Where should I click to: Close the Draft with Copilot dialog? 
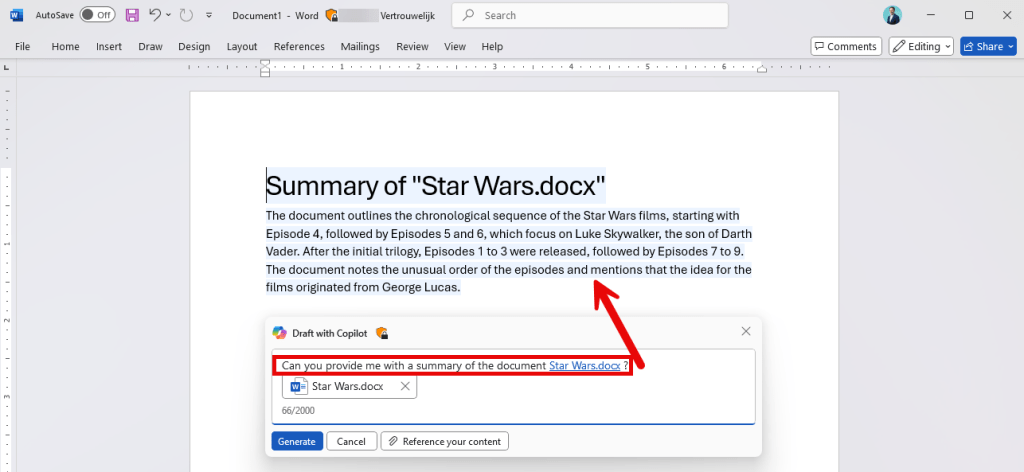pos(746,331)
